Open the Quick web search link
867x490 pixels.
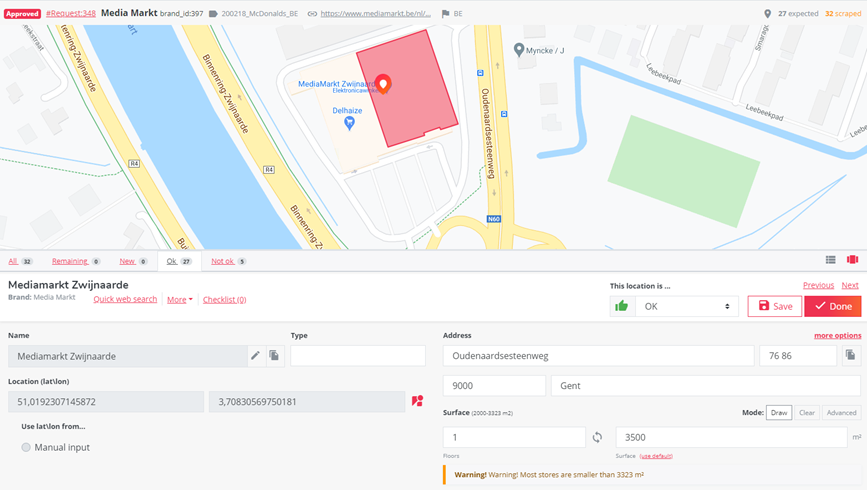pos(125,299)
